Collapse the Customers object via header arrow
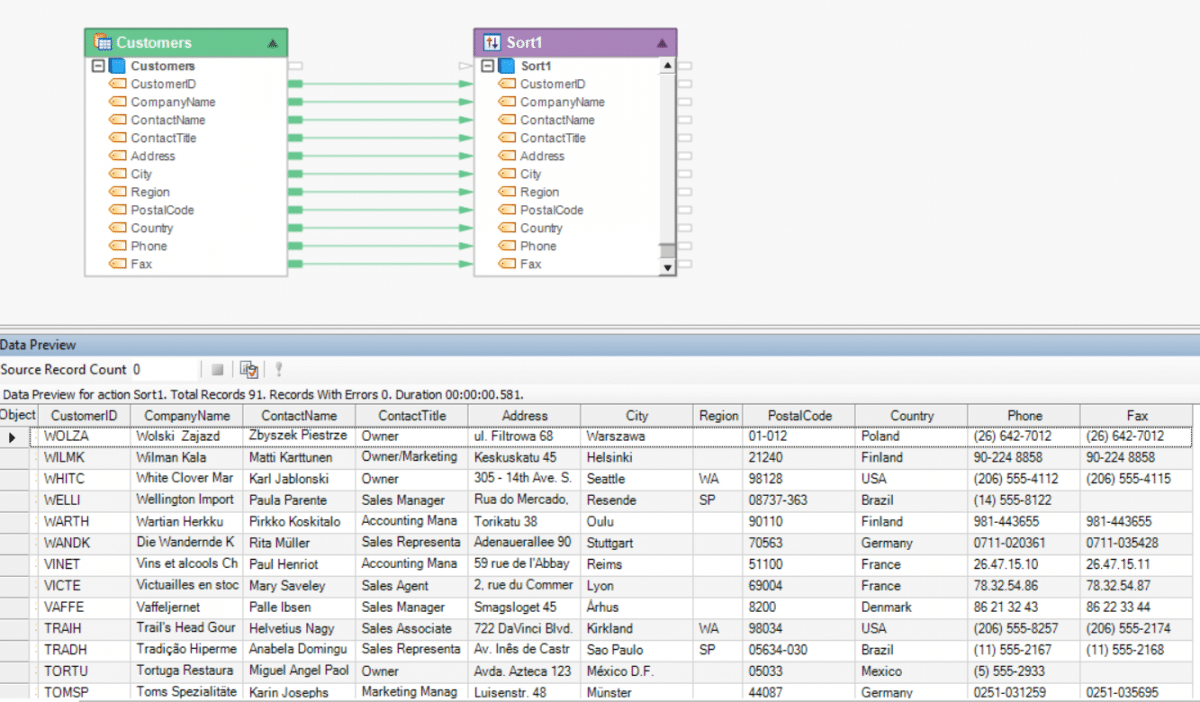Viewport: 1200px width, 702px height. click(x=273, y=43)
